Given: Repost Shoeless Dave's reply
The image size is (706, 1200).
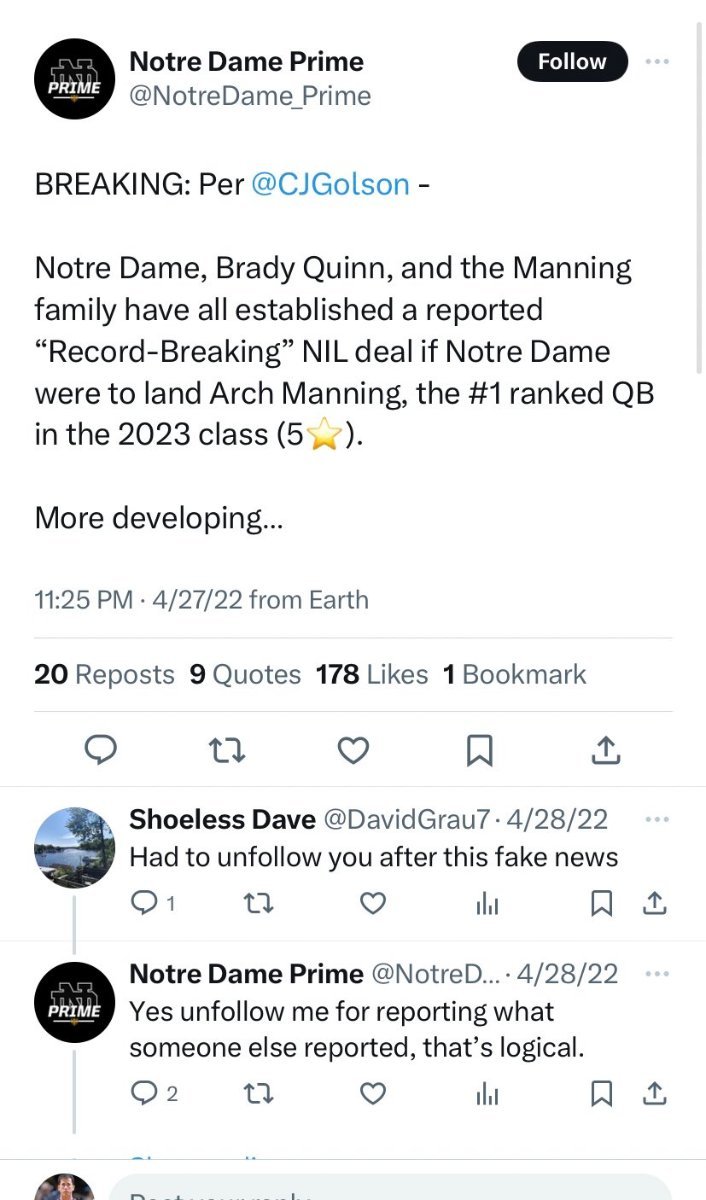Looking at the screenshot, I should coord(257,904).
